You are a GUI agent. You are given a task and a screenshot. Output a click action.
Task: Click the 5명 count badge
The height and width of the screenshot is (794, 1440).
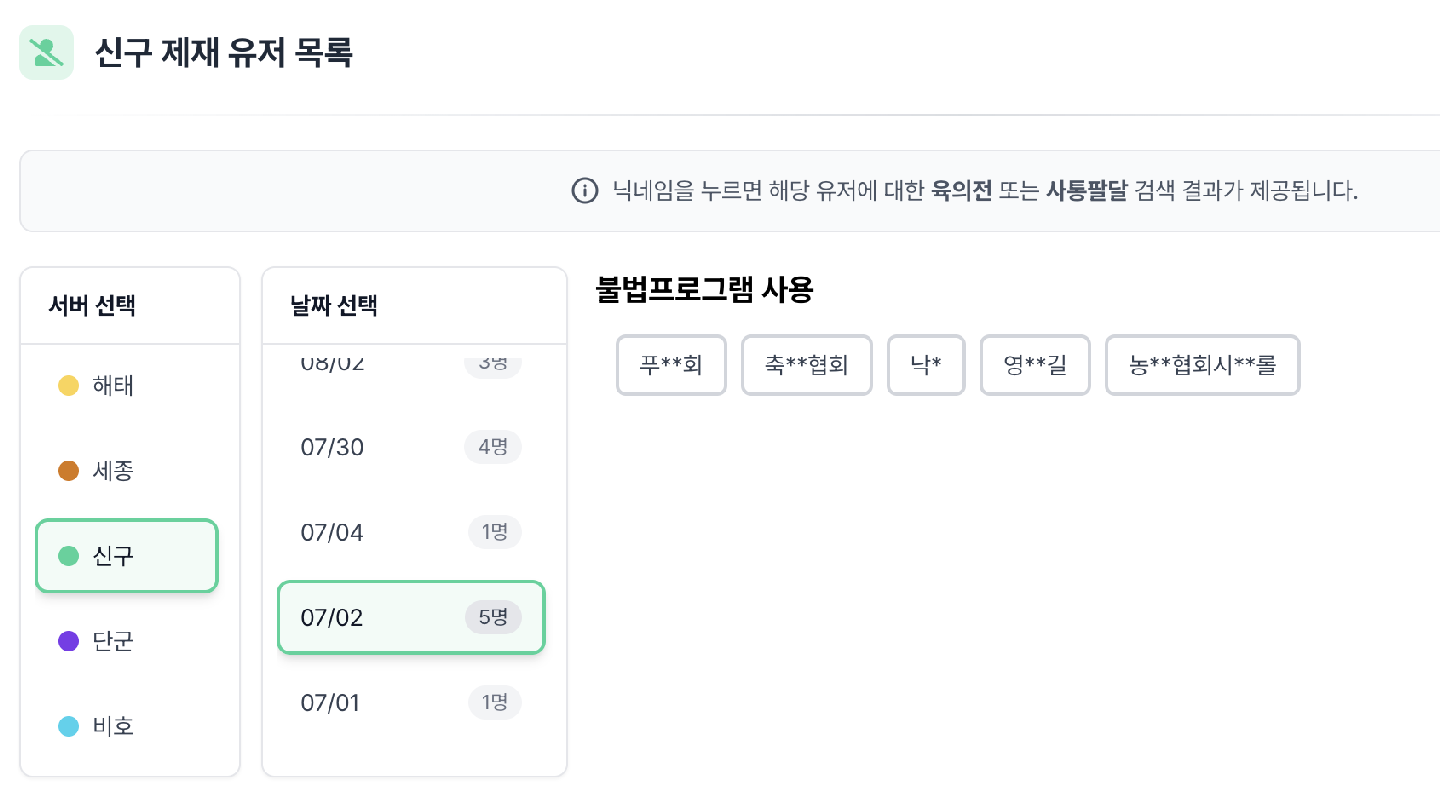click(493, 617)
